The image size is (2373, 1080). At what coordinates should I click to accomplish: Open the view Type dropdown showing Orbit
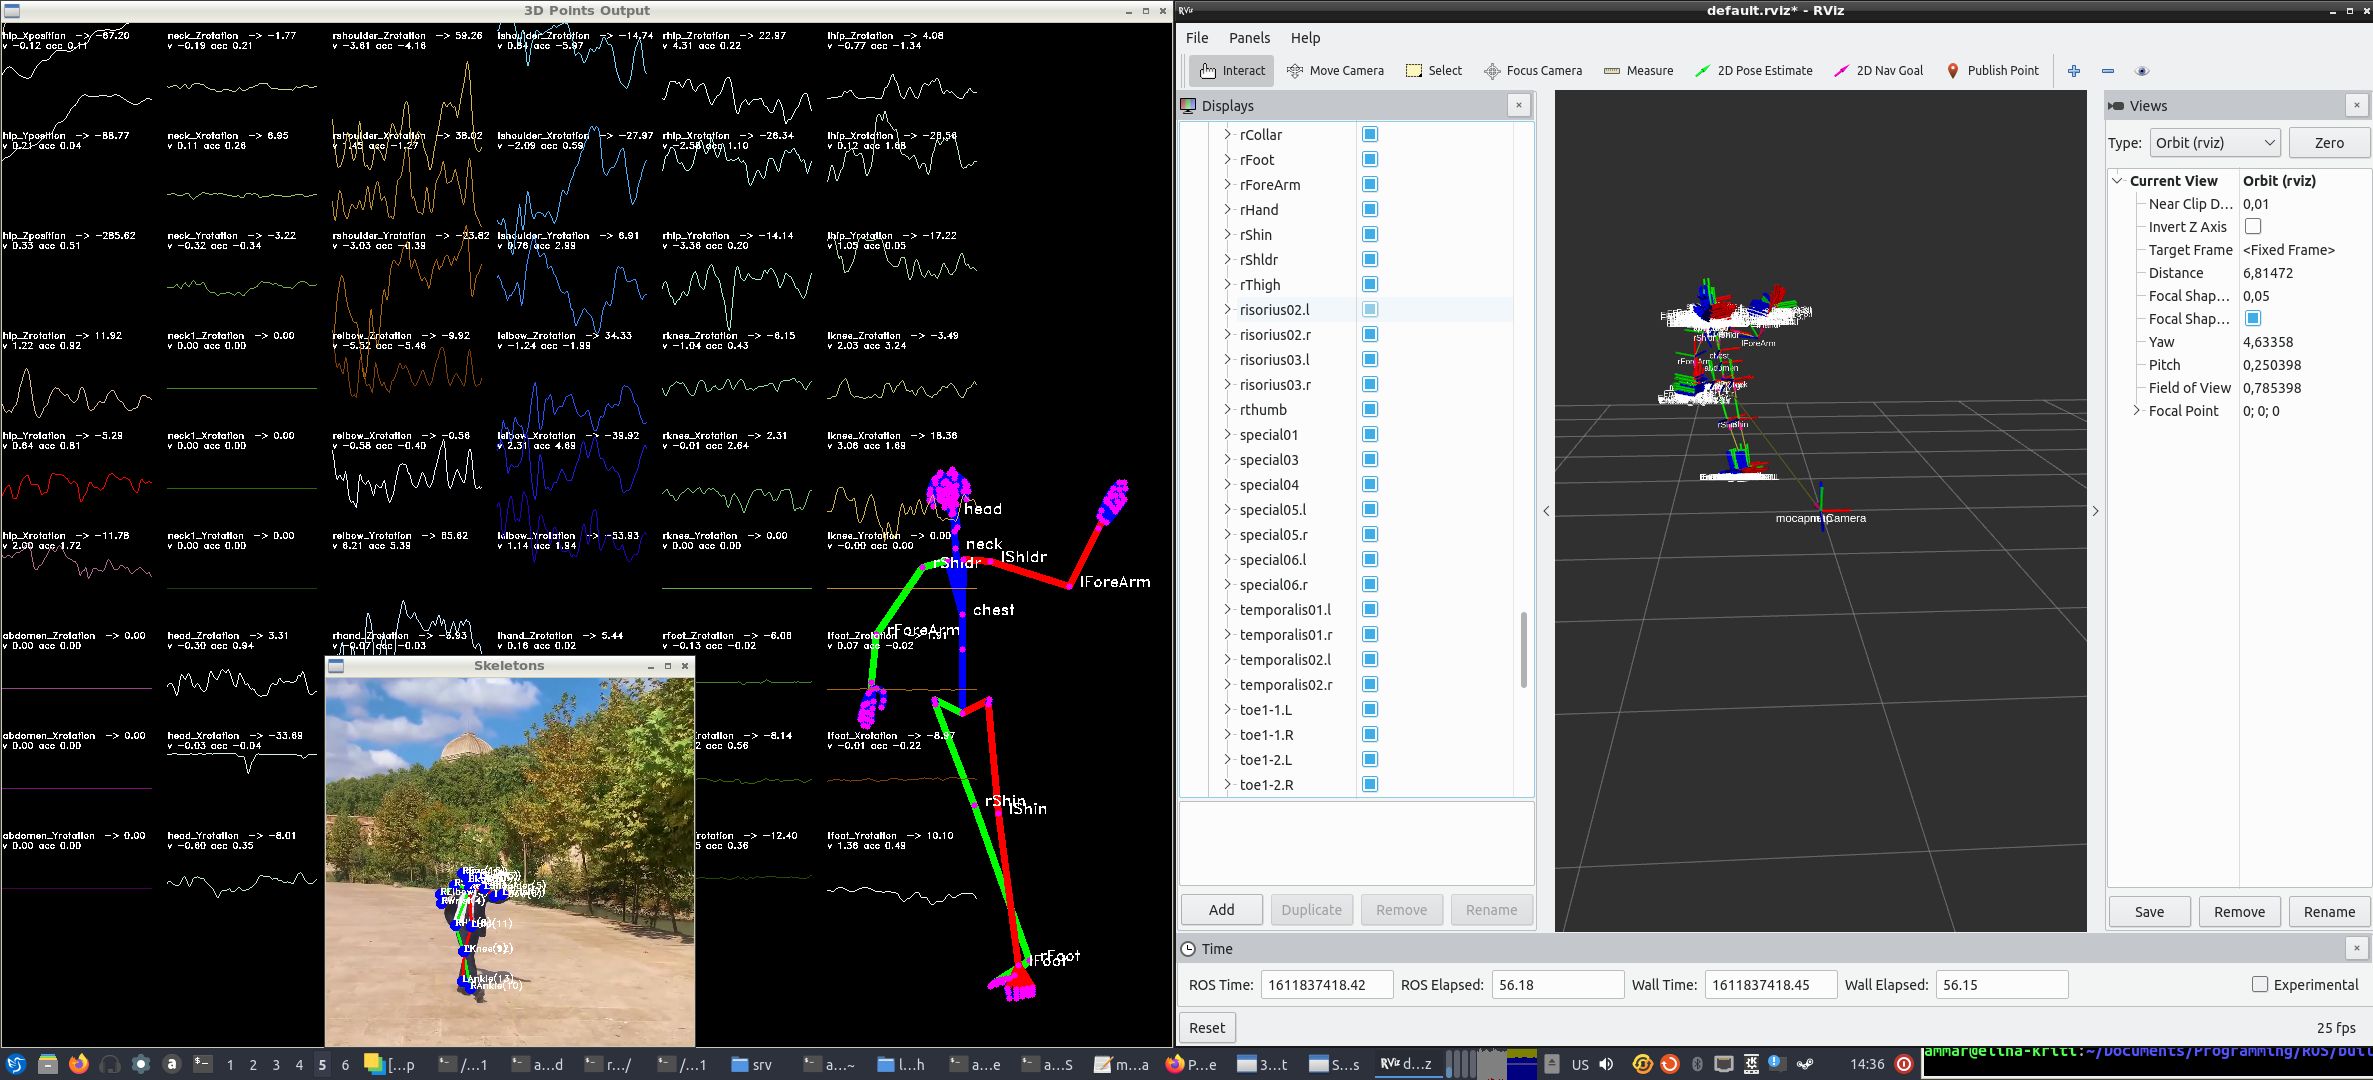[x=2215, y=142]
